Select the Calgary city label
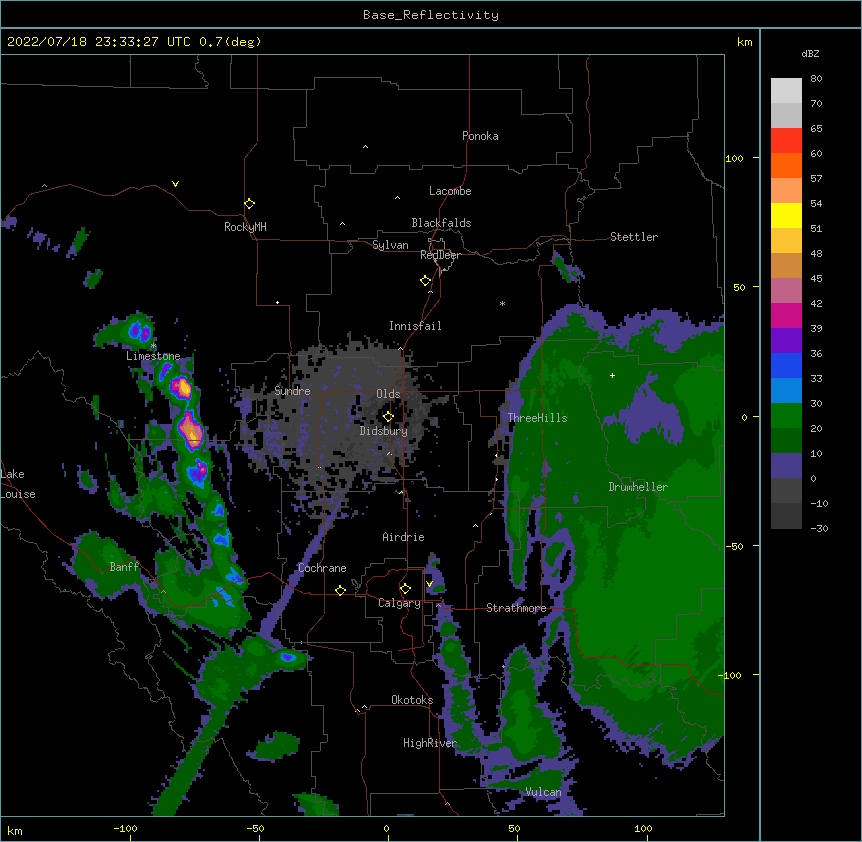The width and height of the screenshot is (862, 842). 399,603
